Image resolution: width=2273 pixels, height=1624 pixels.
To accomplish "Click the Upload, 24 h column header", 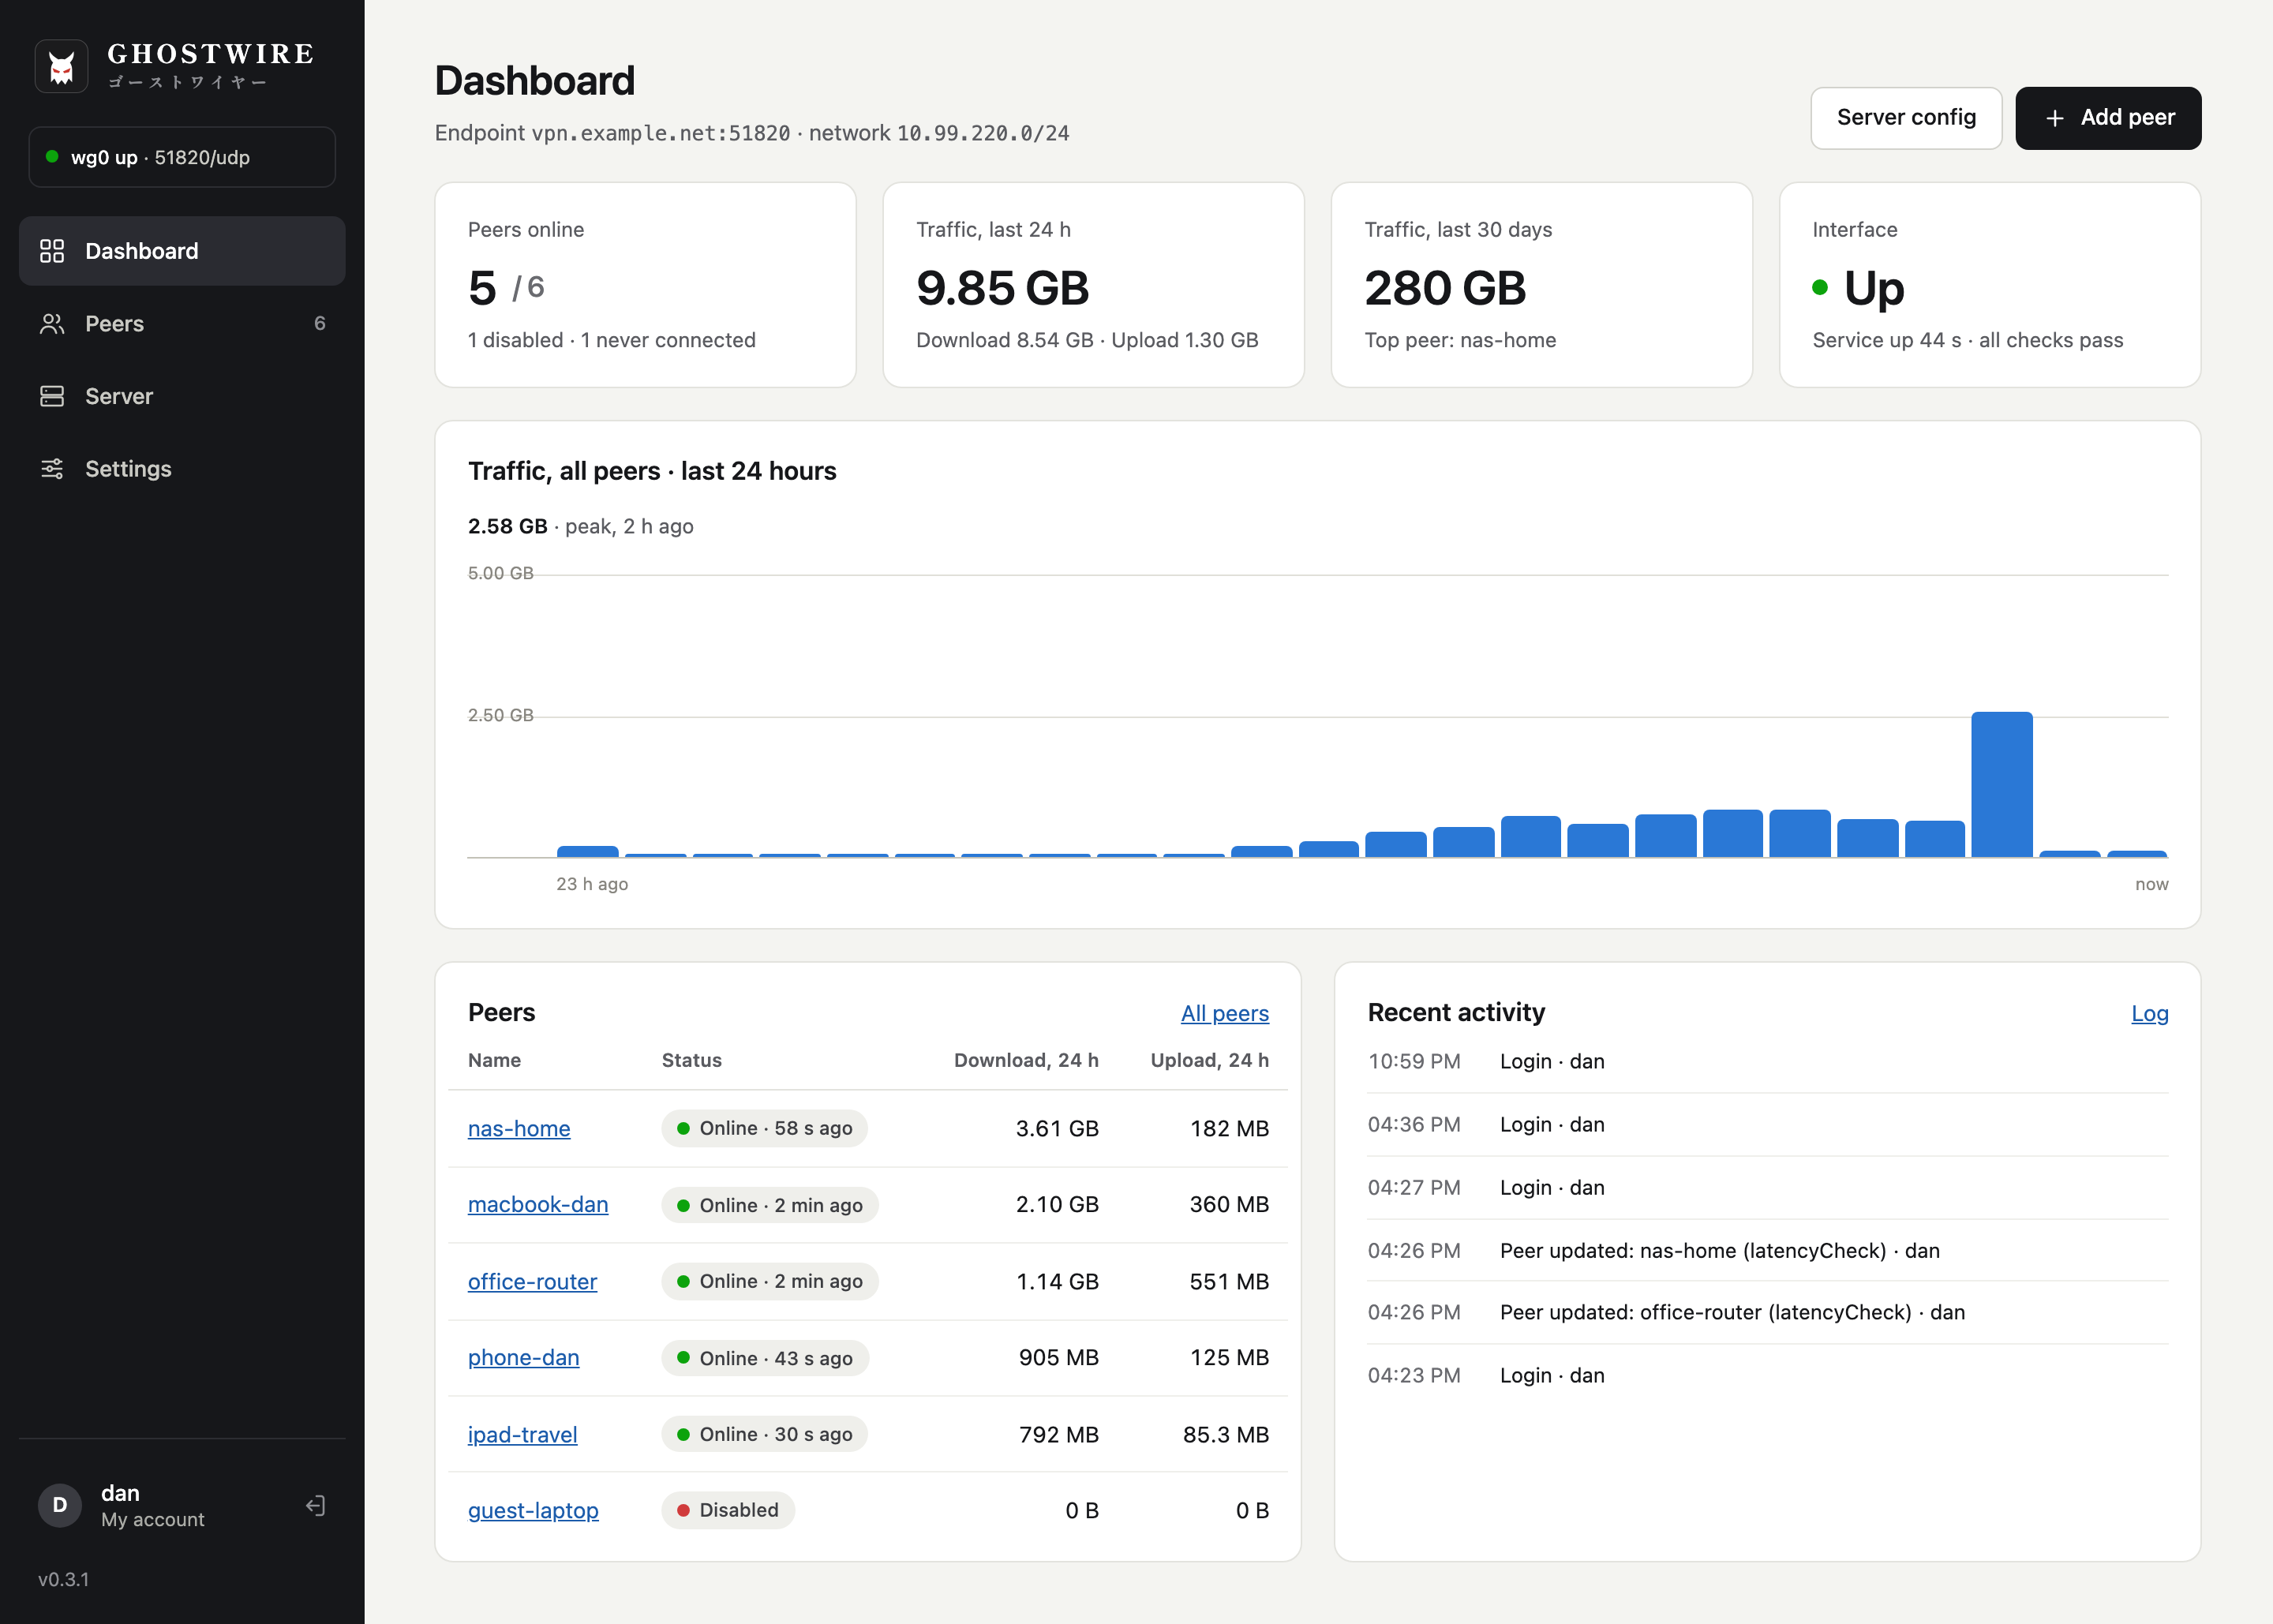I will click(1210, 1060).
